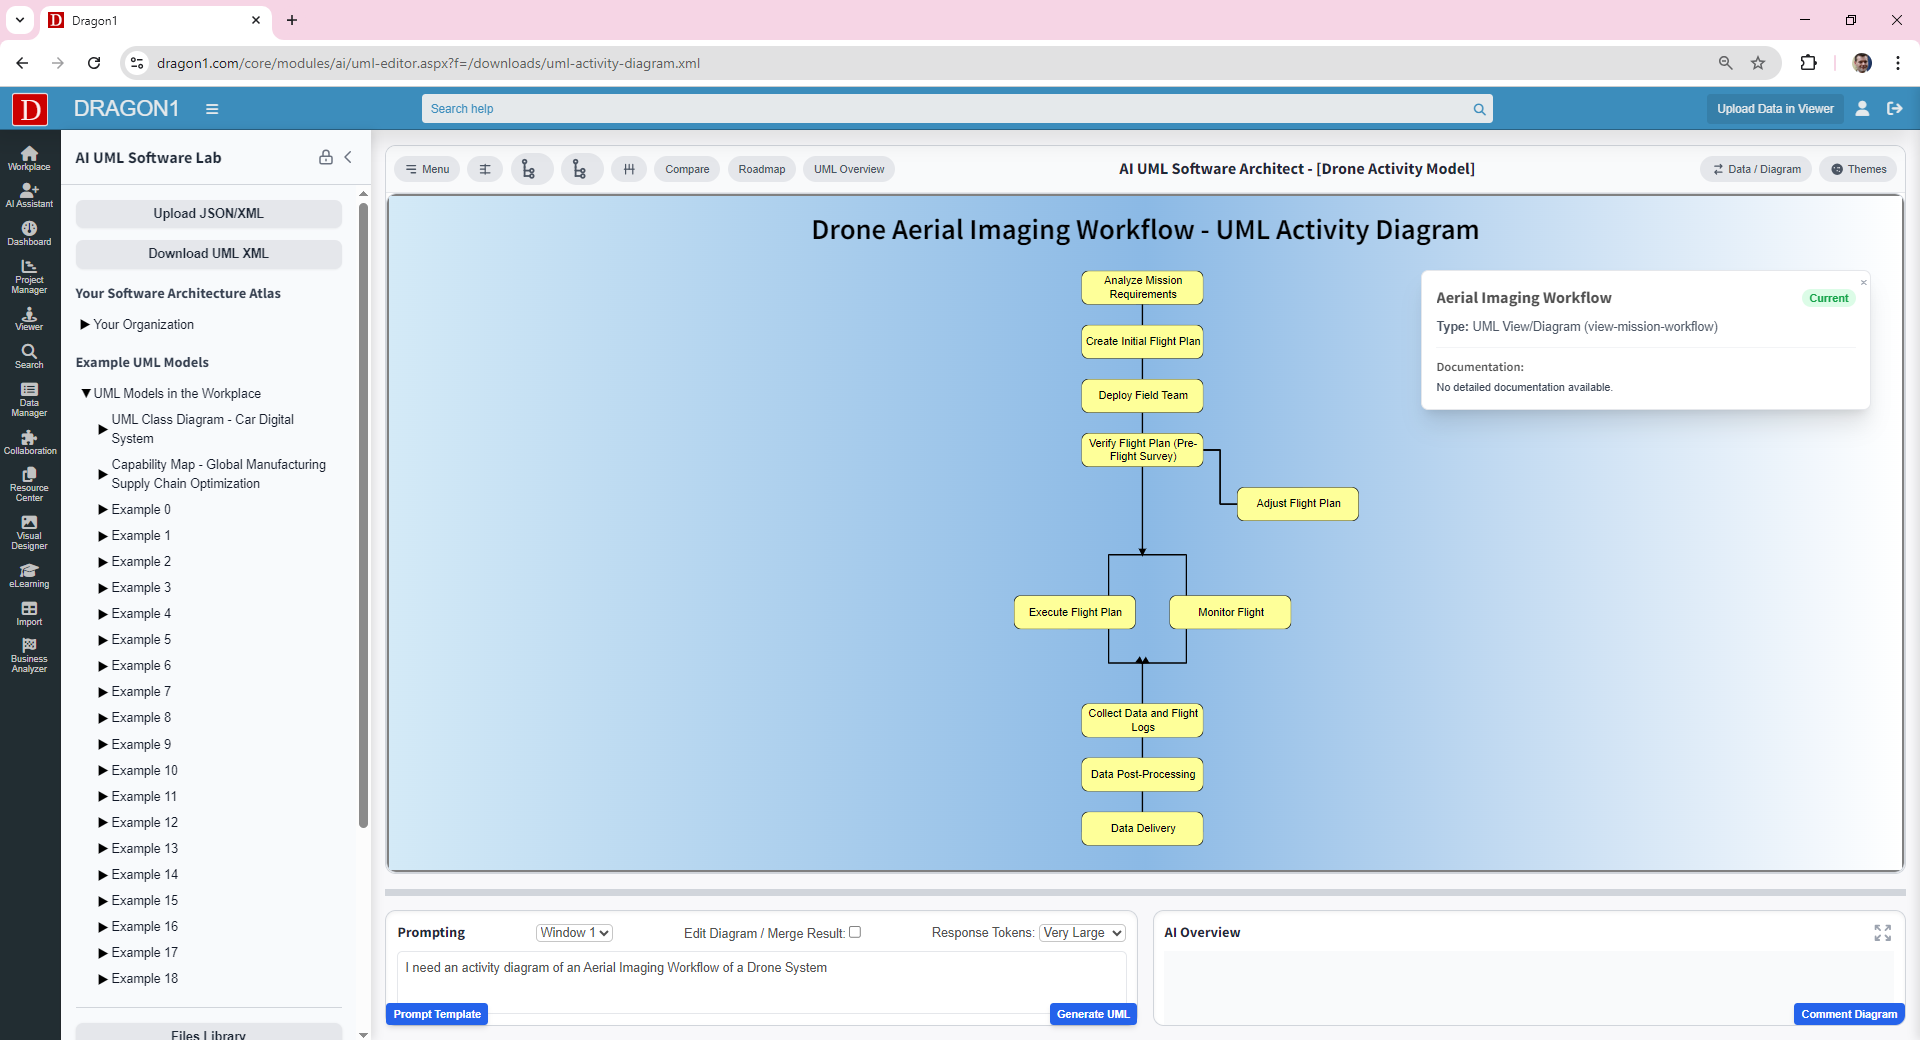This screenshot has height=1040, width=1922.
Task: Select the vertical tree layout icon
Action: [531, 168]
